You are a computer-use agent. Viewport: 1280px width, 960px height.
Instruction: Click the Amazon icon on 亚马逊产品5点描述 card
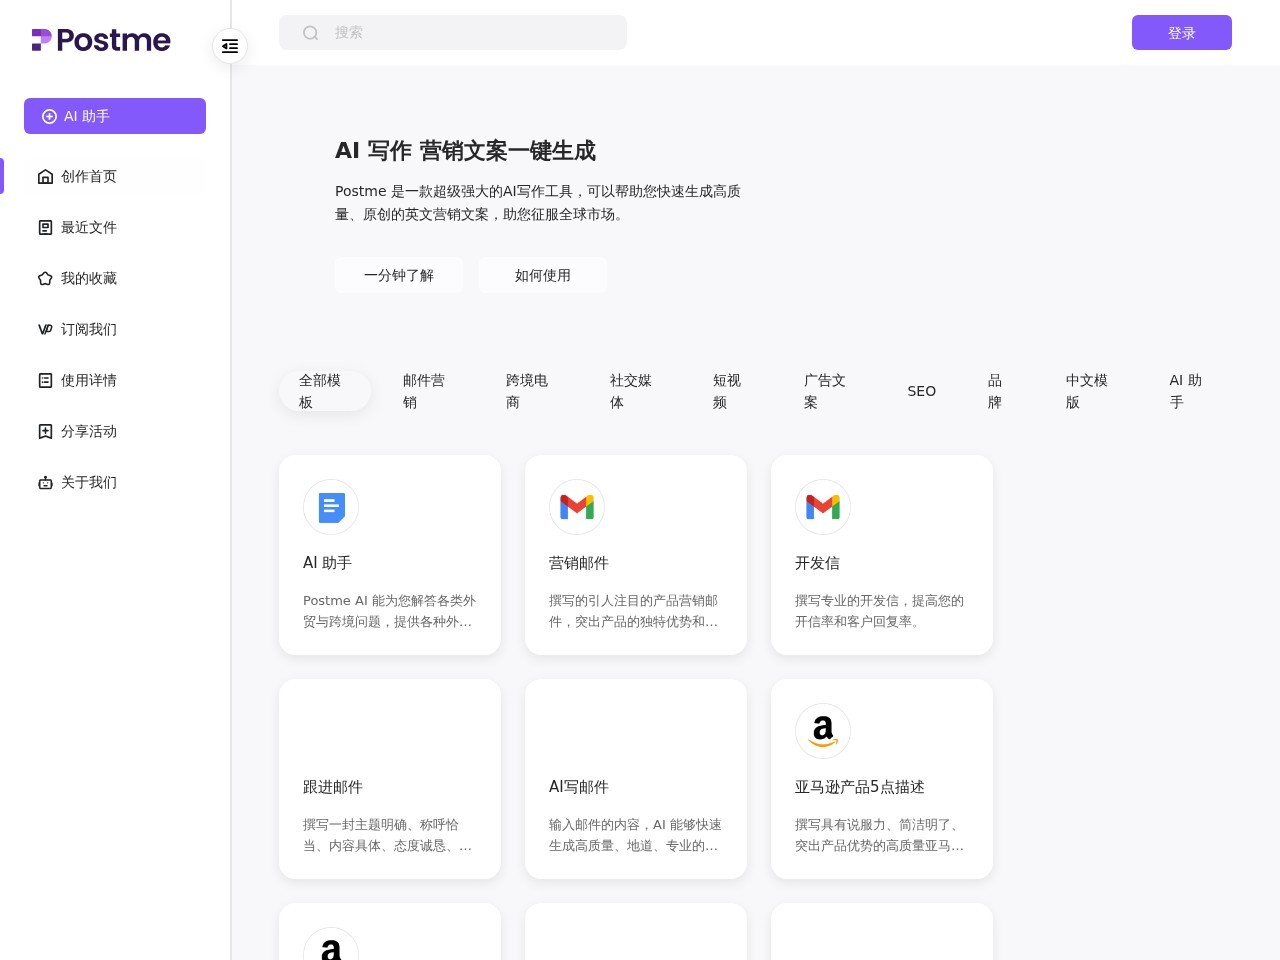click(822, 731)
